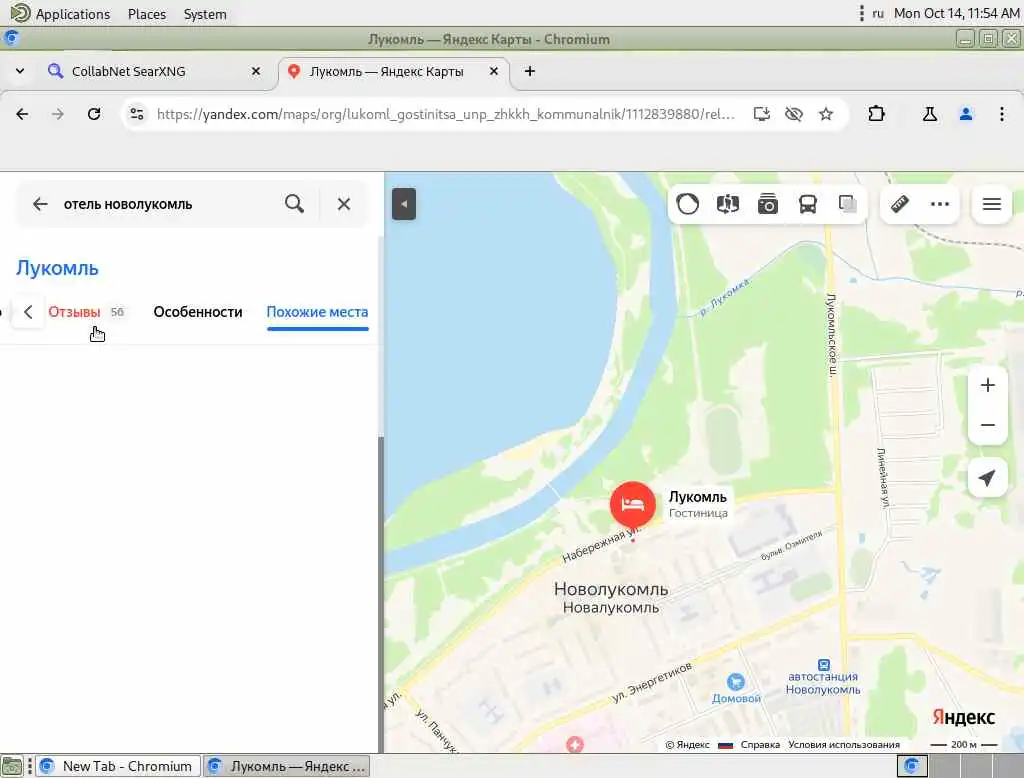Open panoramas and street view icon
1024x778 pixels.
(728, 204)
